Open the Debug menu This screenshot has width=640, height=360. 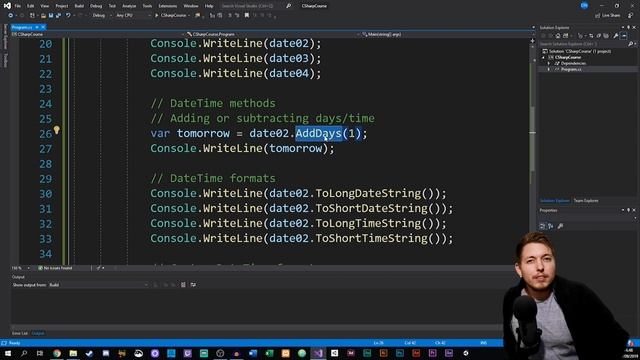(x=96, y=6)
